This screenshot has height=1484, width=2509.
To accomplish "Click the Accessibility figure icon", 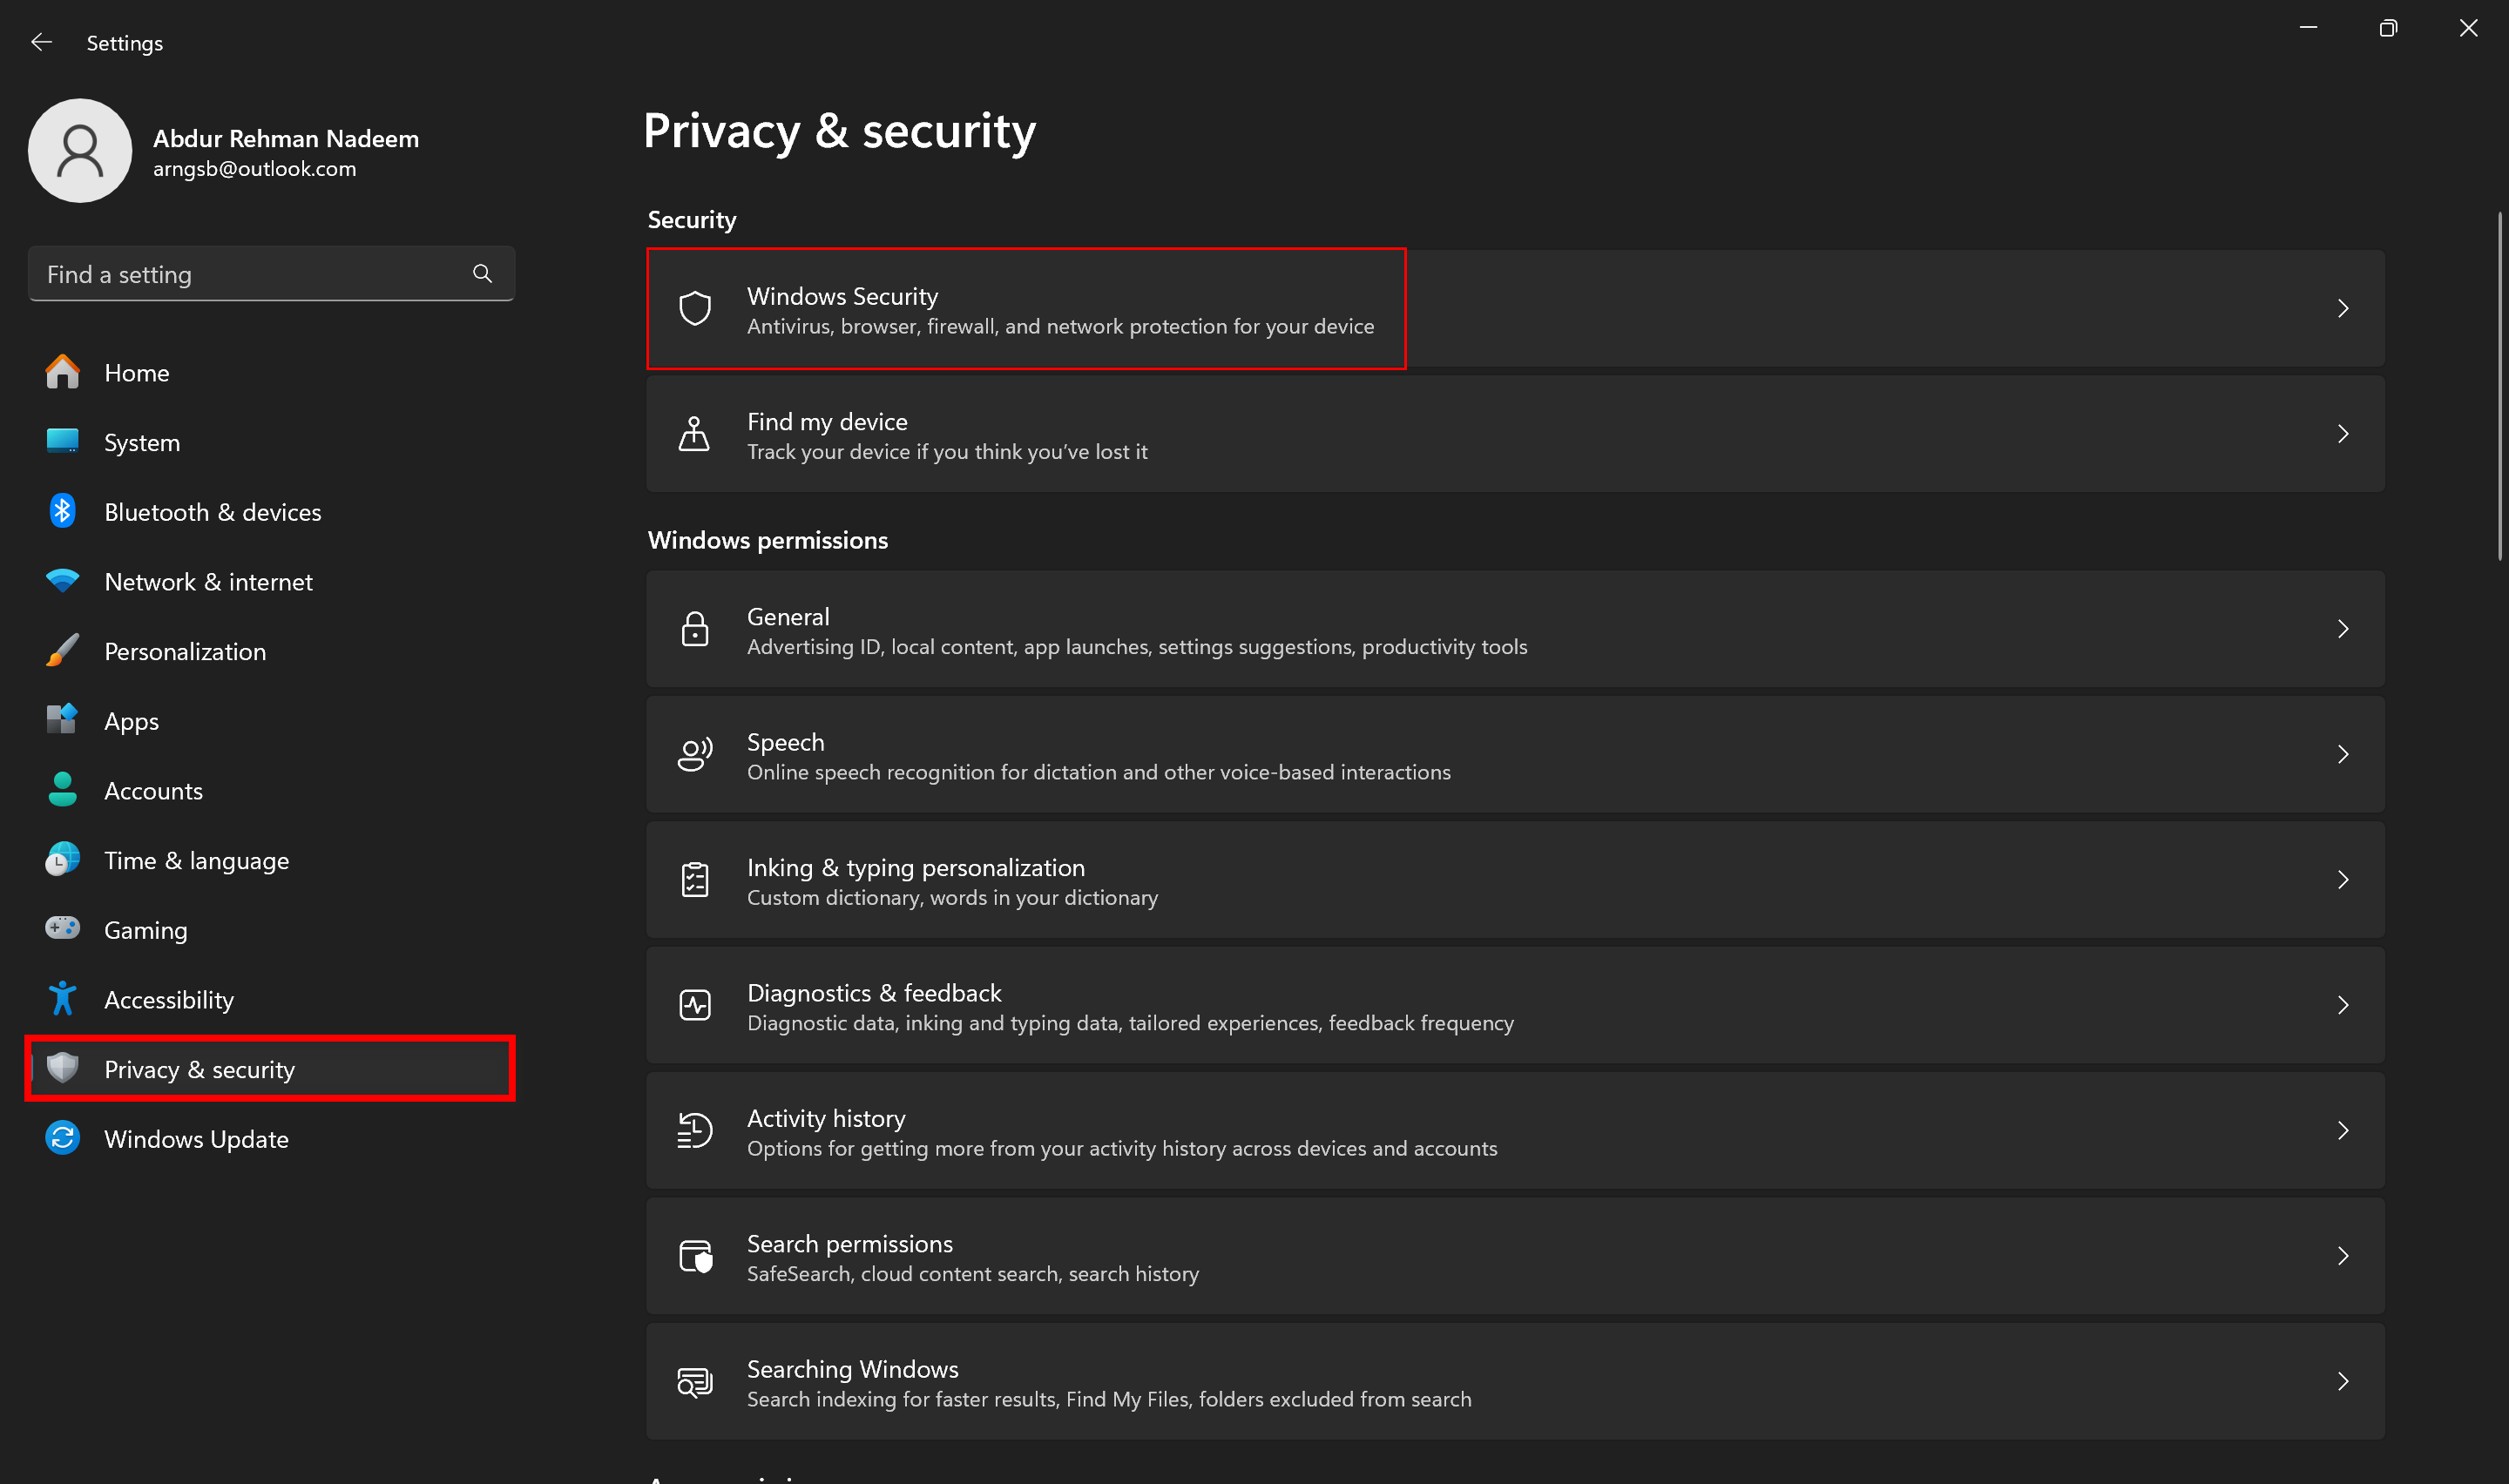I will click(x=62, y=999).
